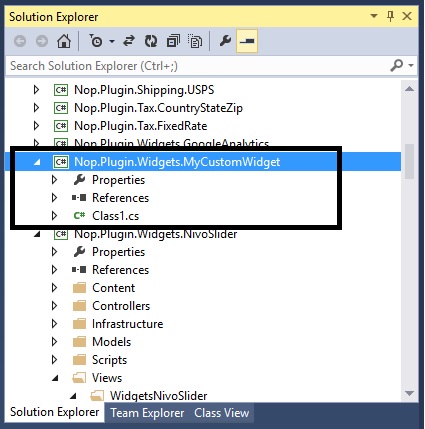Click the Search Solution Explorer field
425x429 pixels.
pos(198,66)
